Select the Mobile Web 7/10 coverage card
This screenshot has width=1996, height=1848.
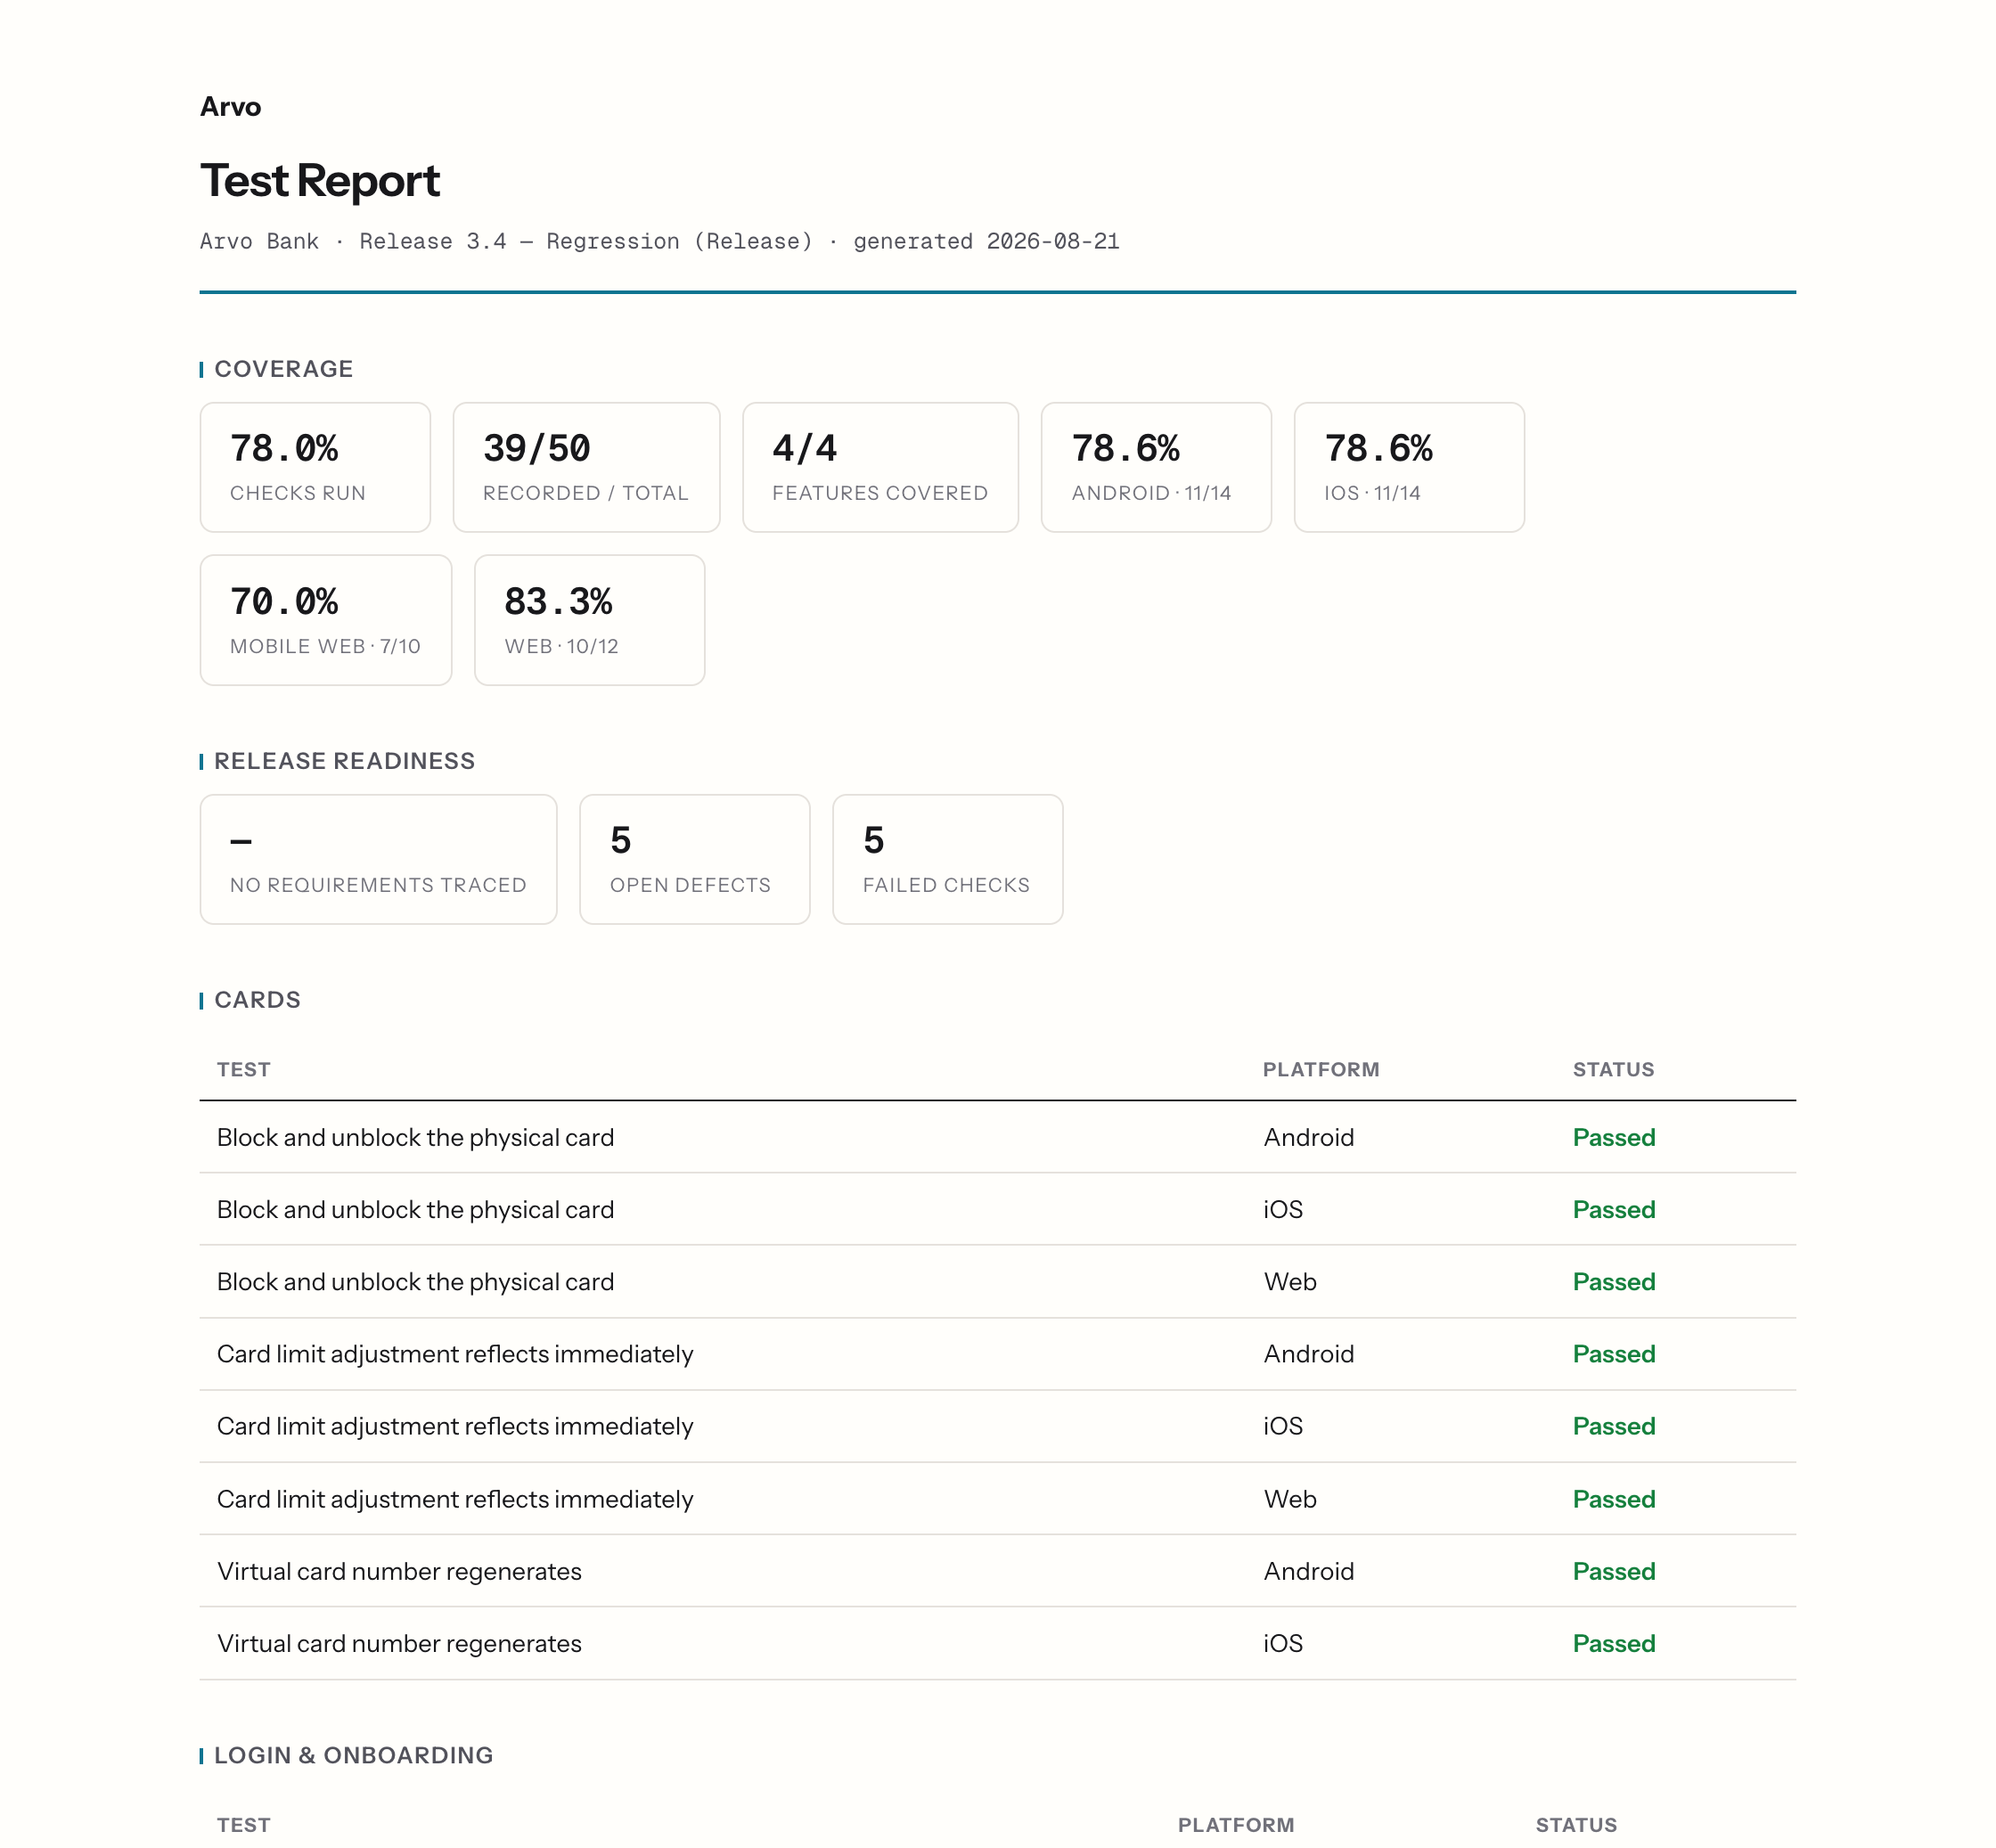[x=326, y=620]
